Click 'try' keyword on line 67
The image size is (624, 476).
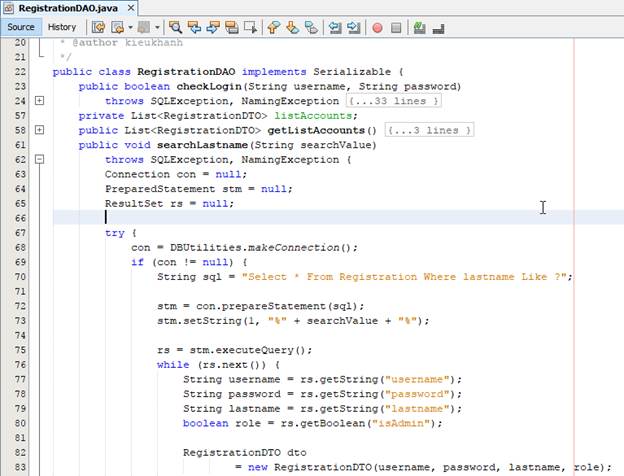pos(115,233)
